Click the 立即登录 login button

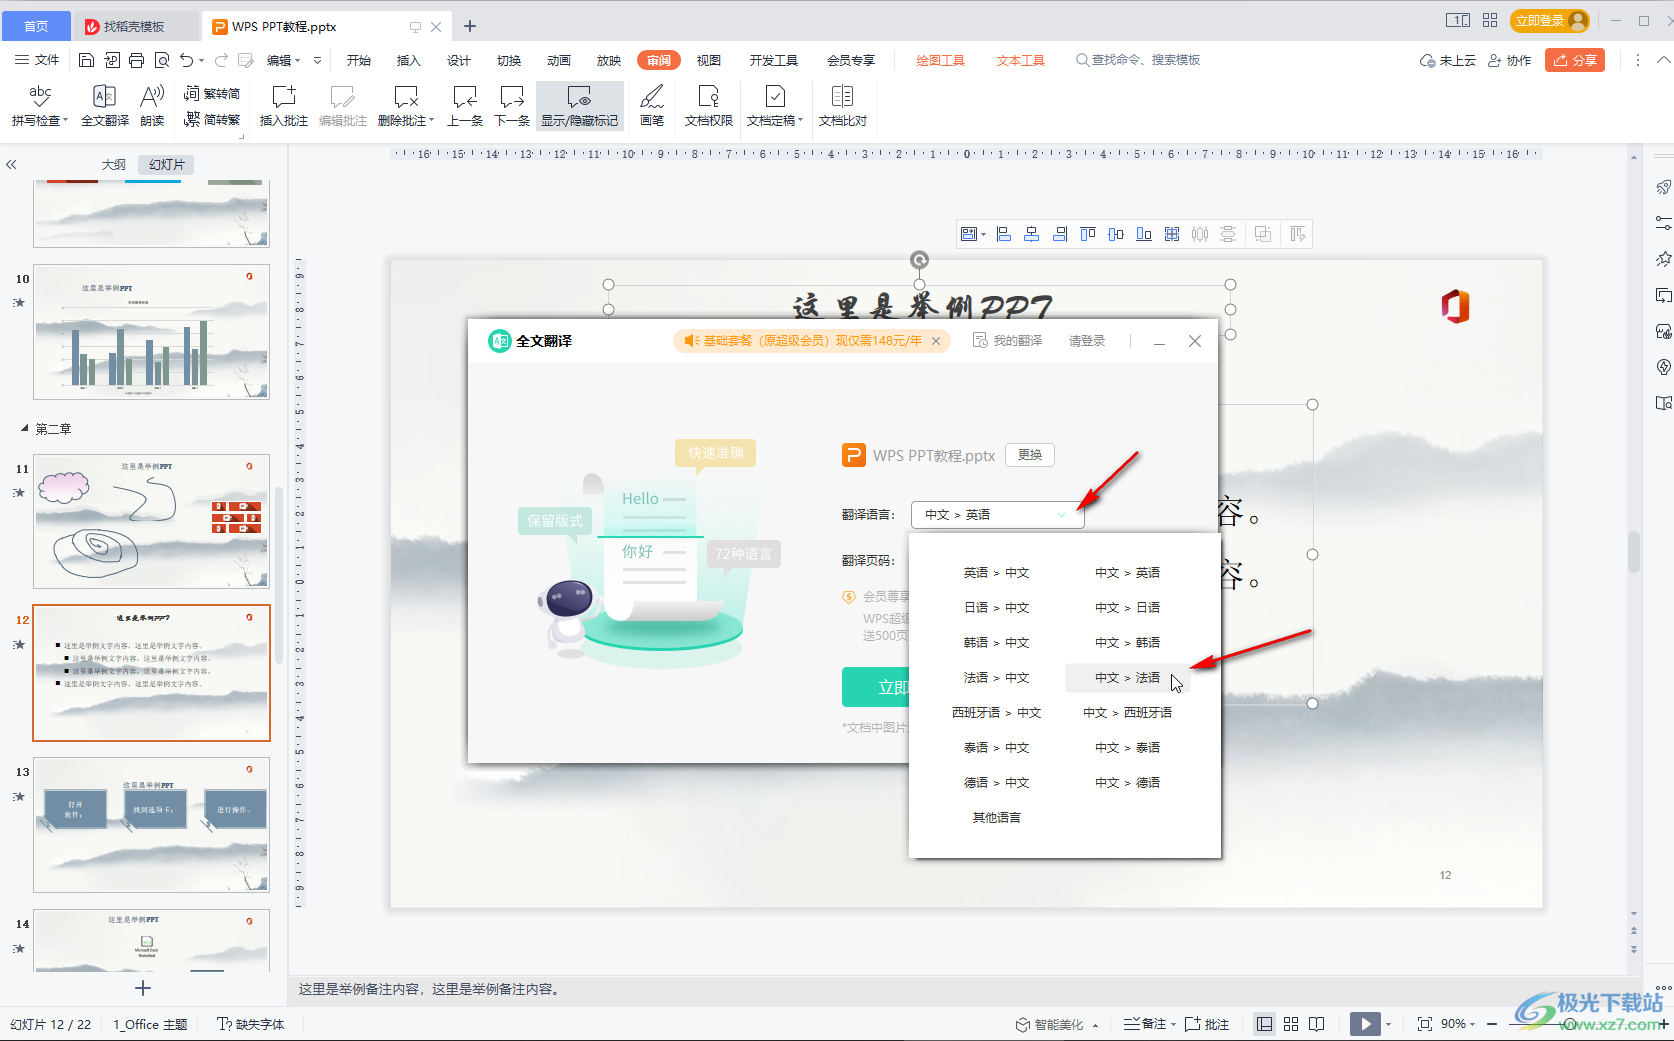[1551, 20]
